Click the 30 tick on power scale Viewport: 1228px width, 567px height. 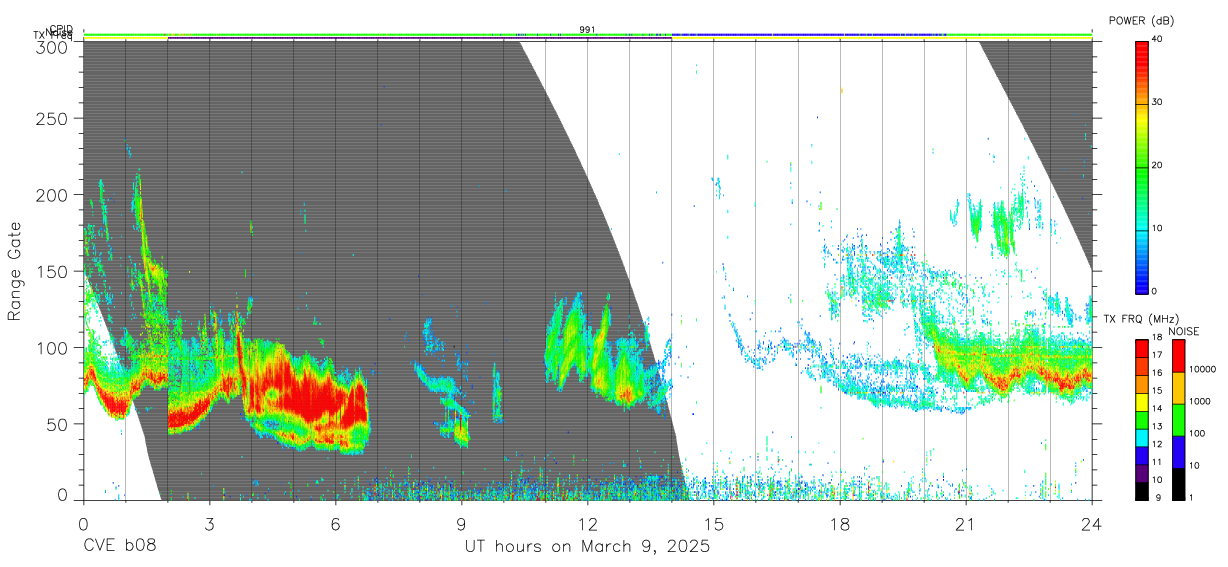point(1158,103)
